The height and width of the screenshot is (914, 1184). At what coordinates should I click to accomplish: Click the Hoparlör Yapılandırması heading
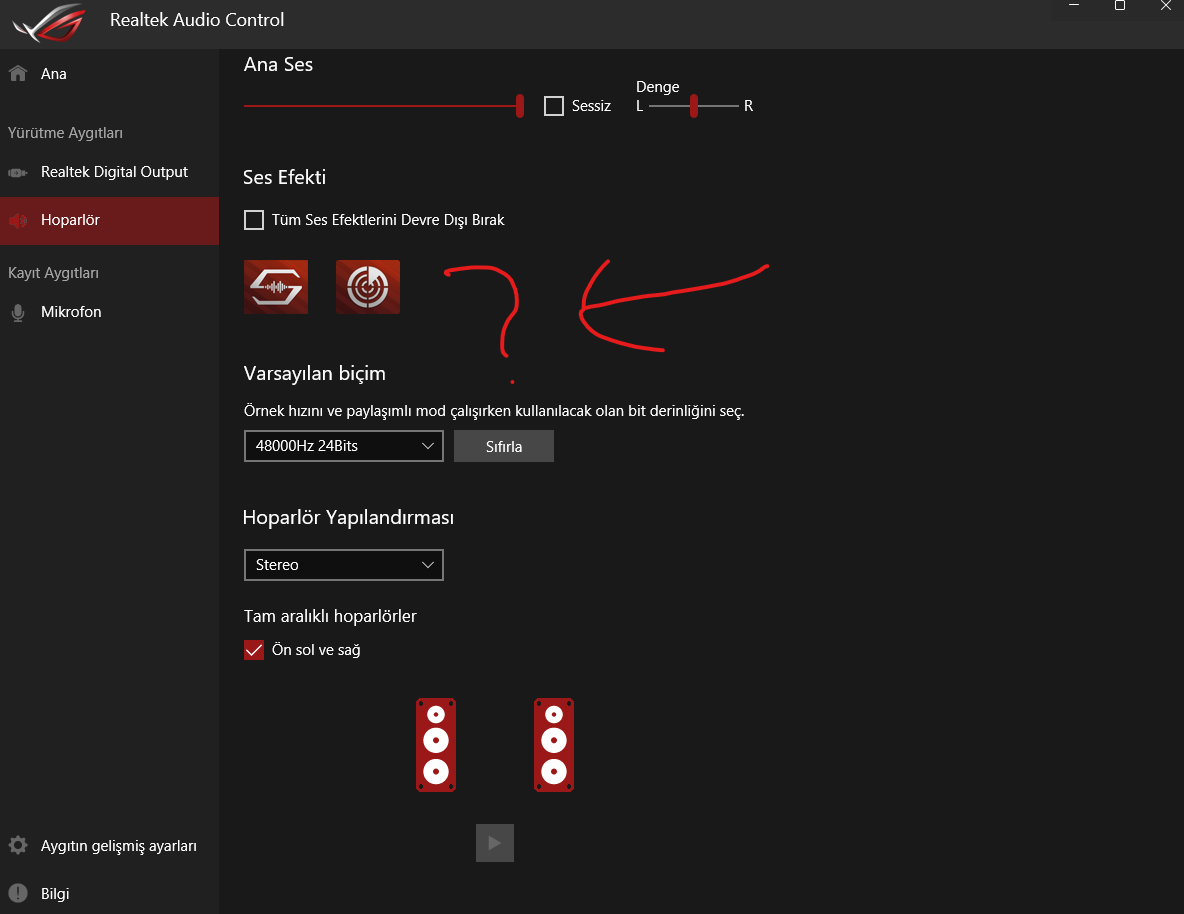click(348, 517)
